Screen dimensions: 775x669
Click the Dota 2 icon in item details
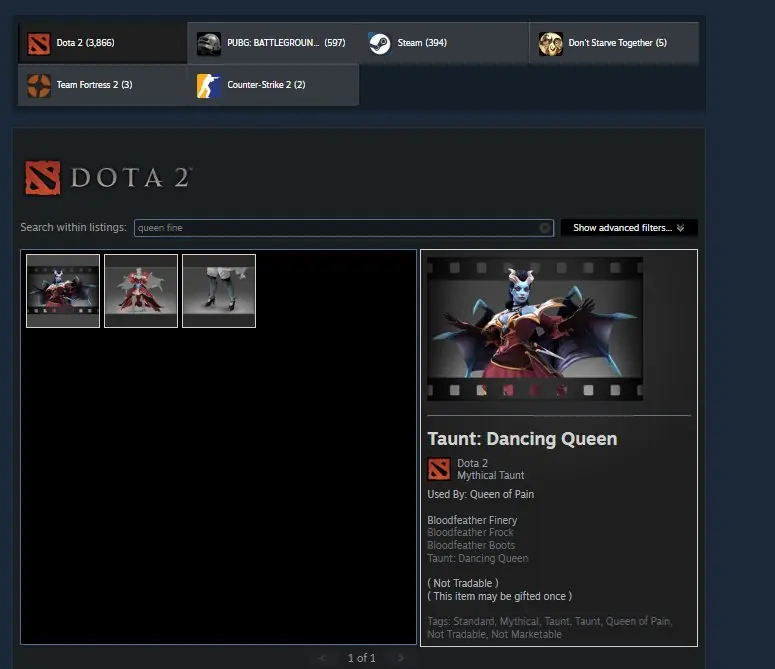click(x=439, y=469)
